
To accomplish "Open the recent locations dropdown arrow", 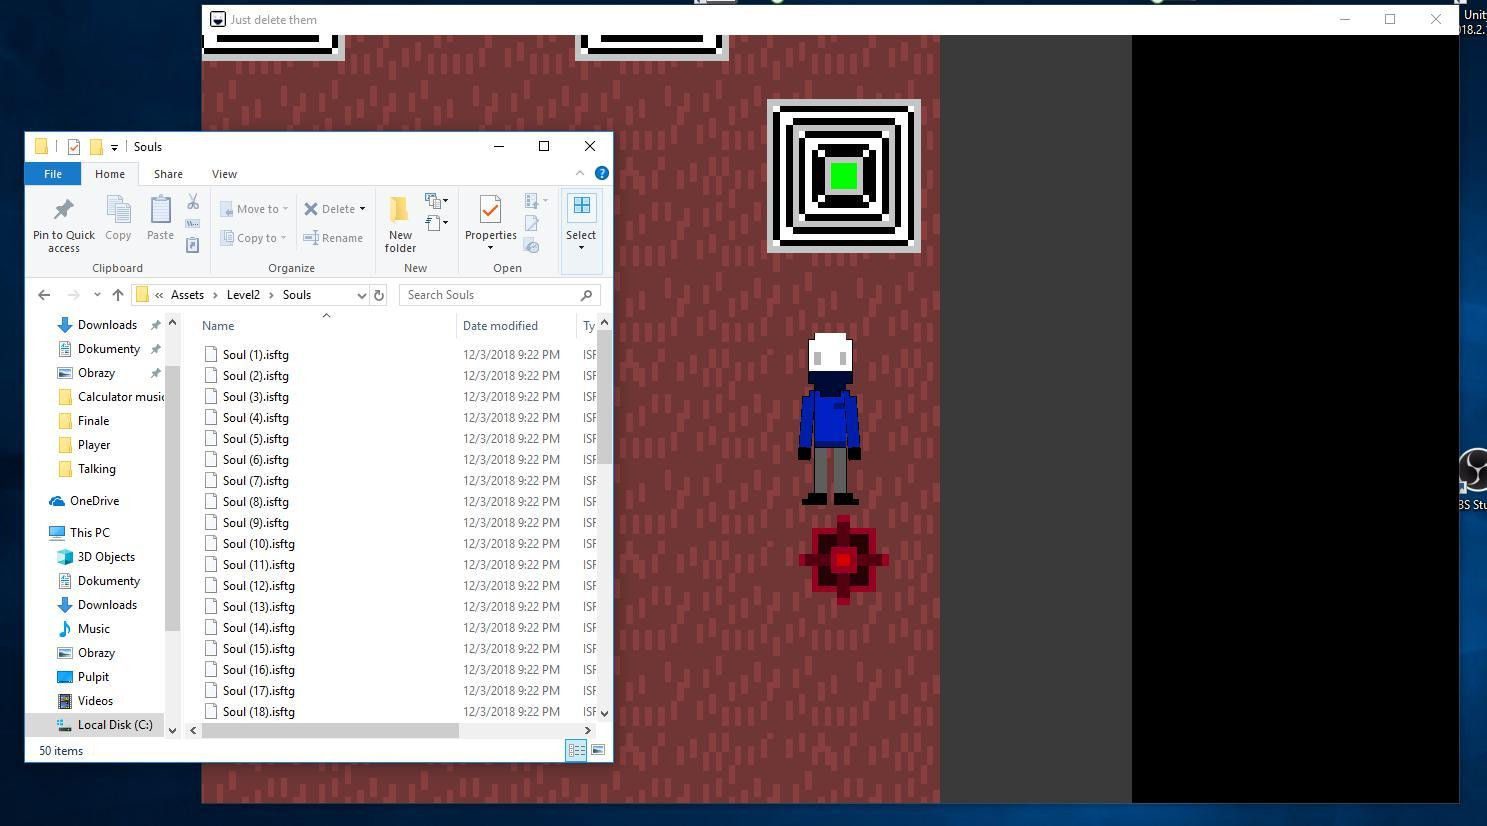I will (x=97, y=295).
